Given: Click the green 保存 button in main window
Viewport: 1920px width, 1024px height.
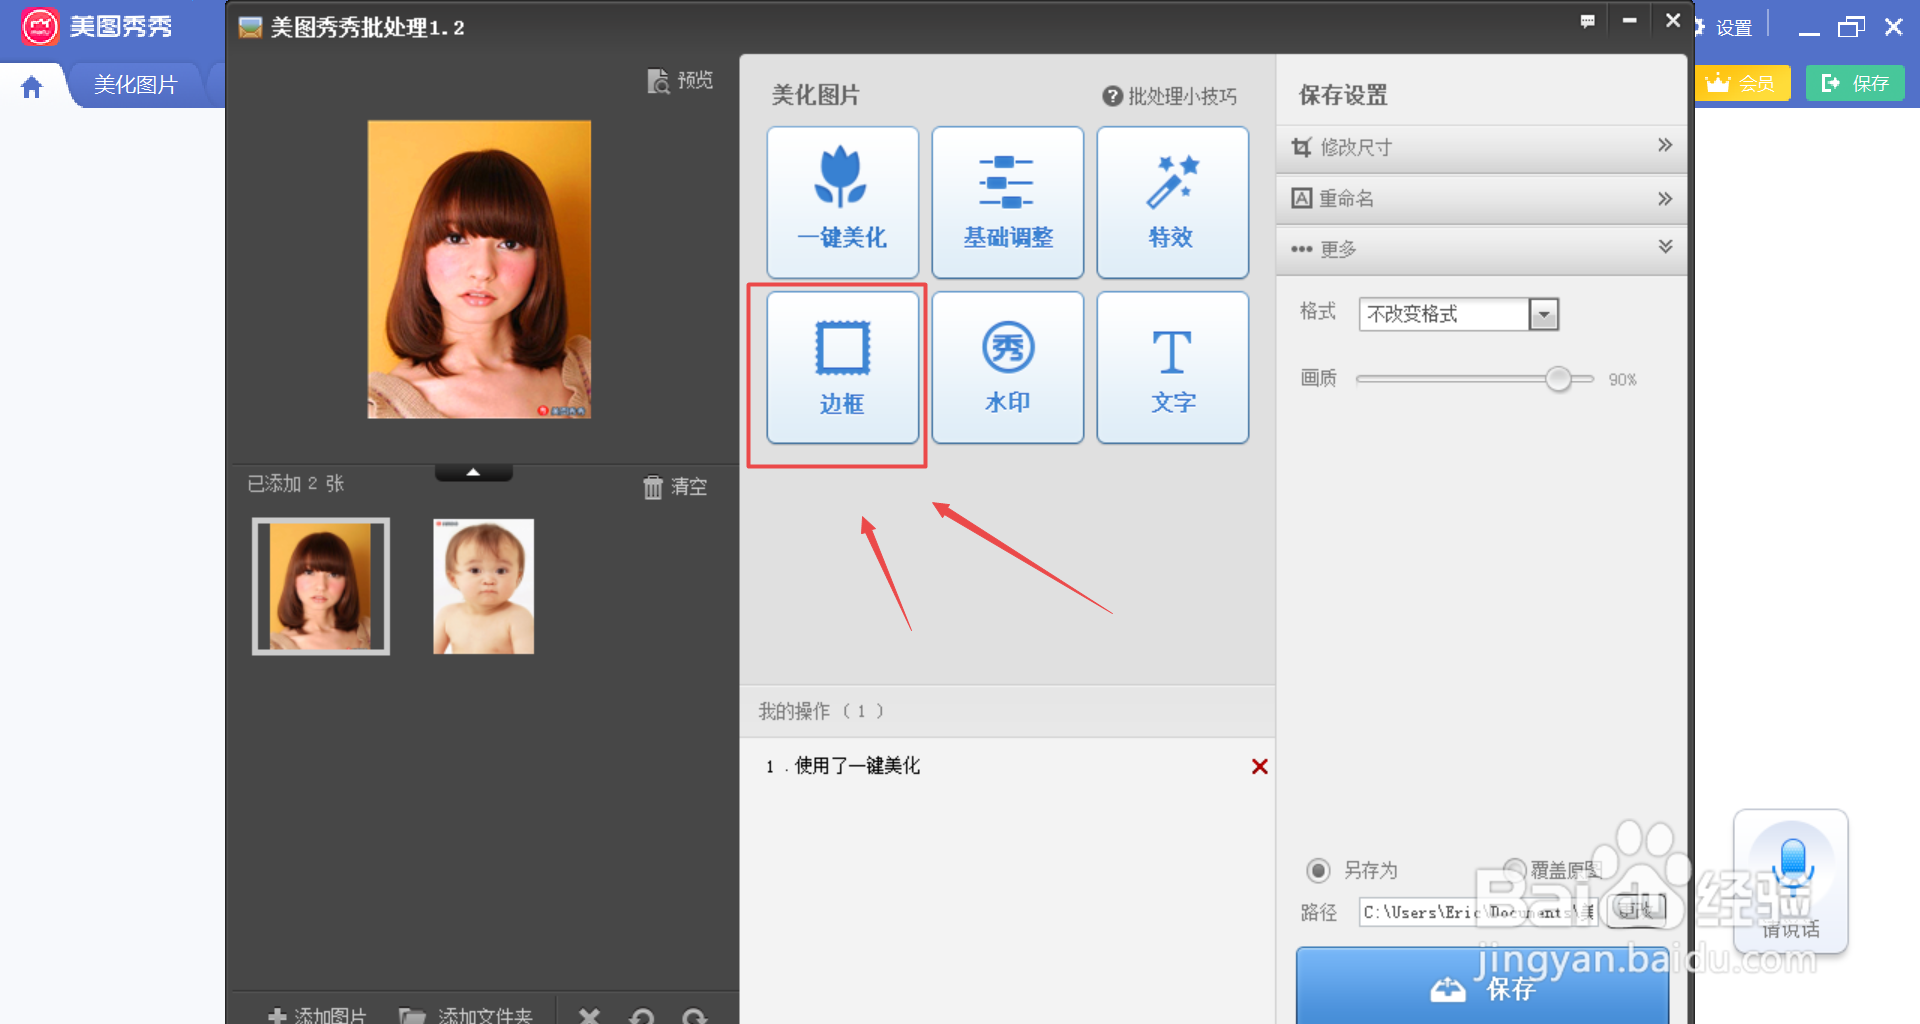Looking at the screenshot, I should coord(1855,83).
